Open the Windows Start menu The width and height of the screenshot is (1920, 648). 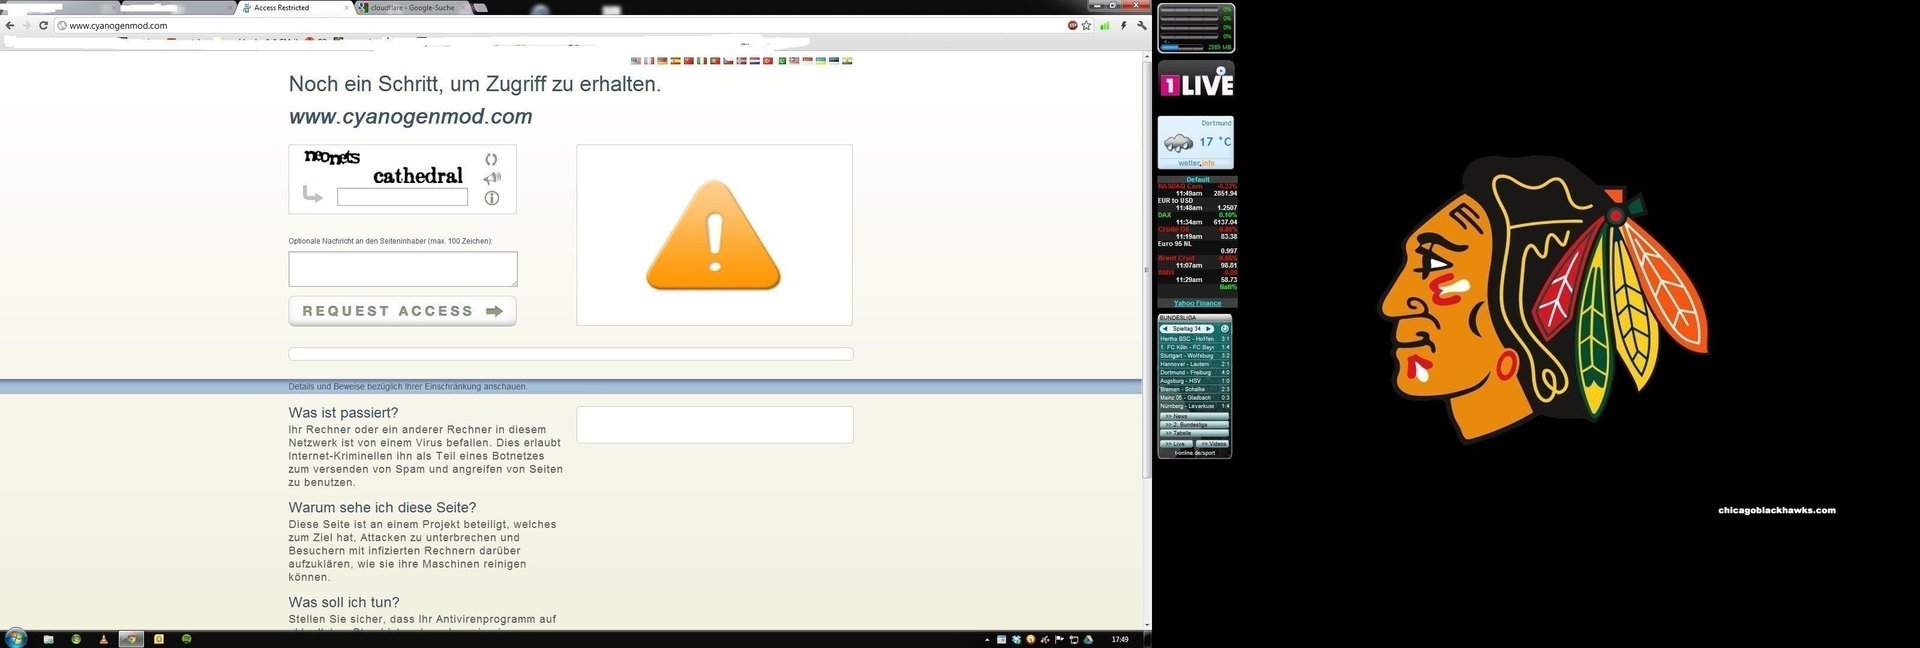click(16, 639)
